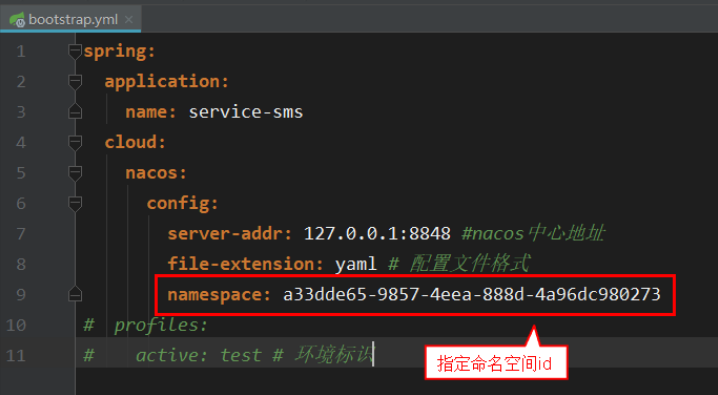Click line number 1 in gutter

21,51
